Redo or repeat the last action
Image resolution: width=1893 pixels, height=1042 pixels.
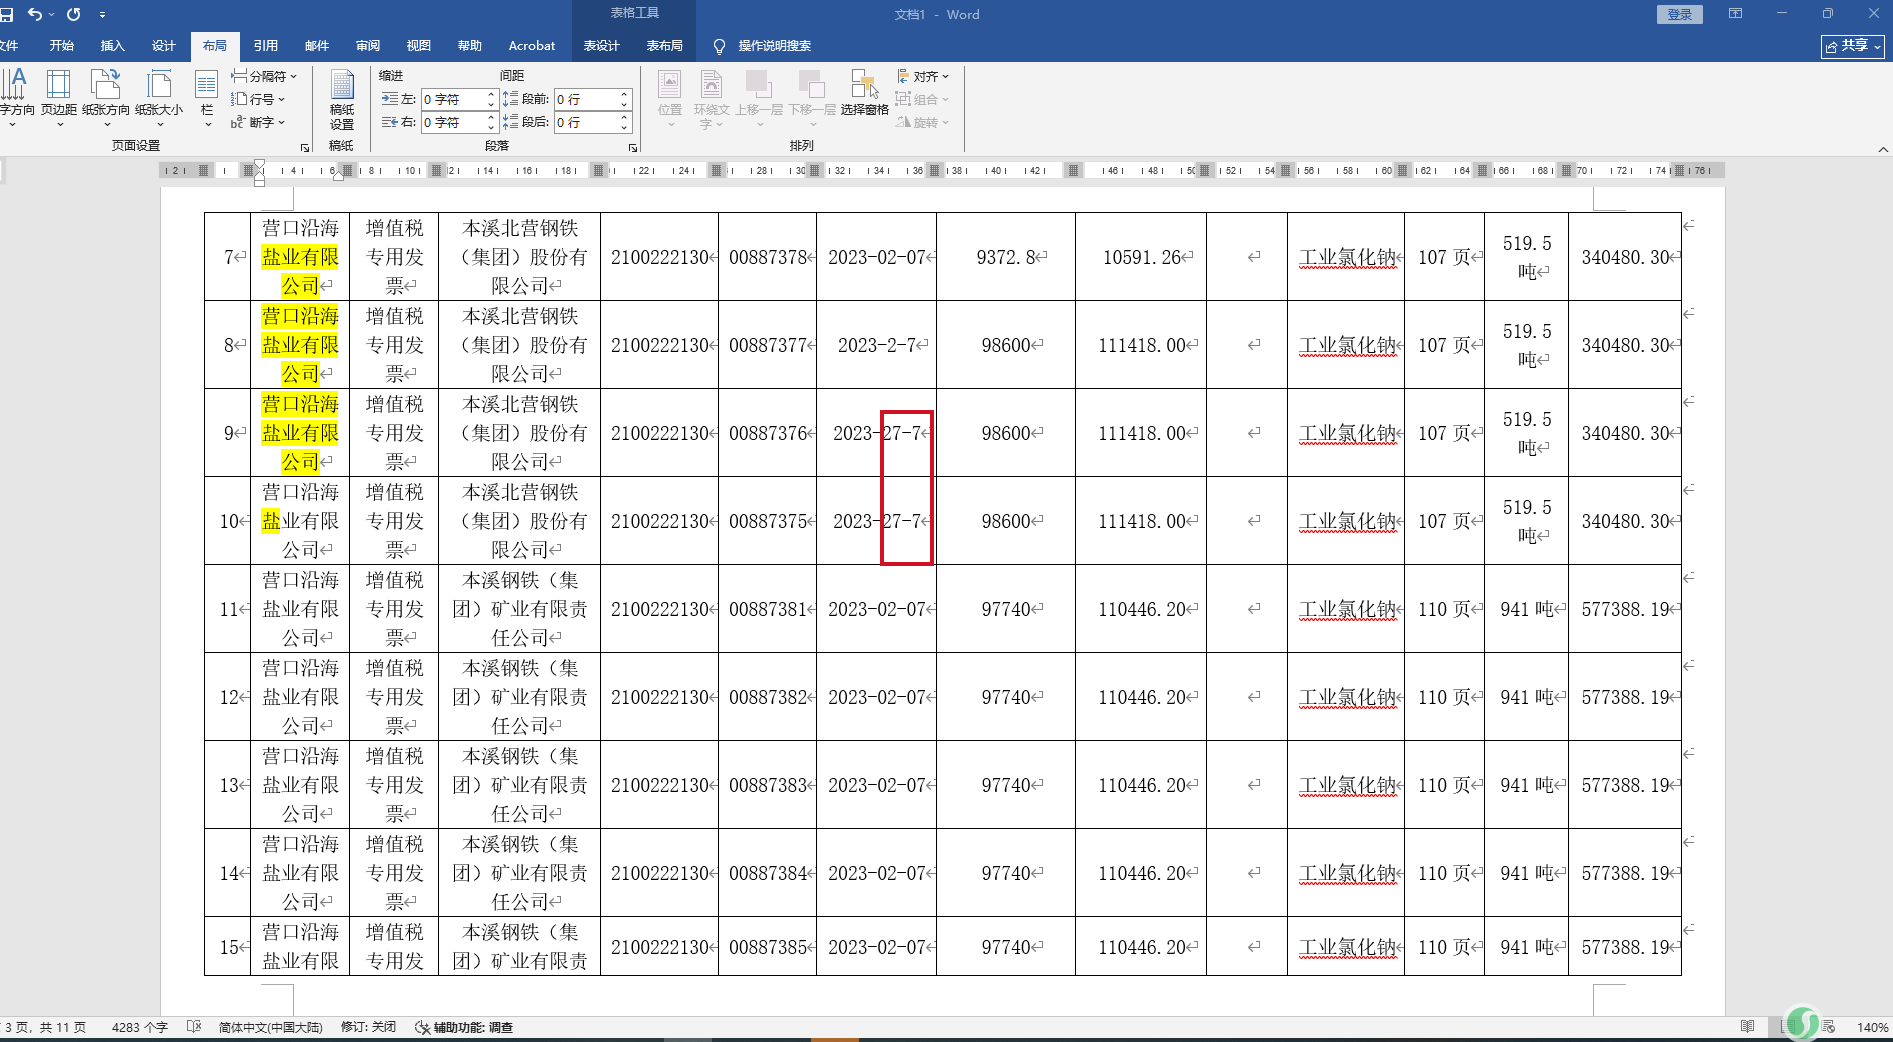tap(74, 14)
